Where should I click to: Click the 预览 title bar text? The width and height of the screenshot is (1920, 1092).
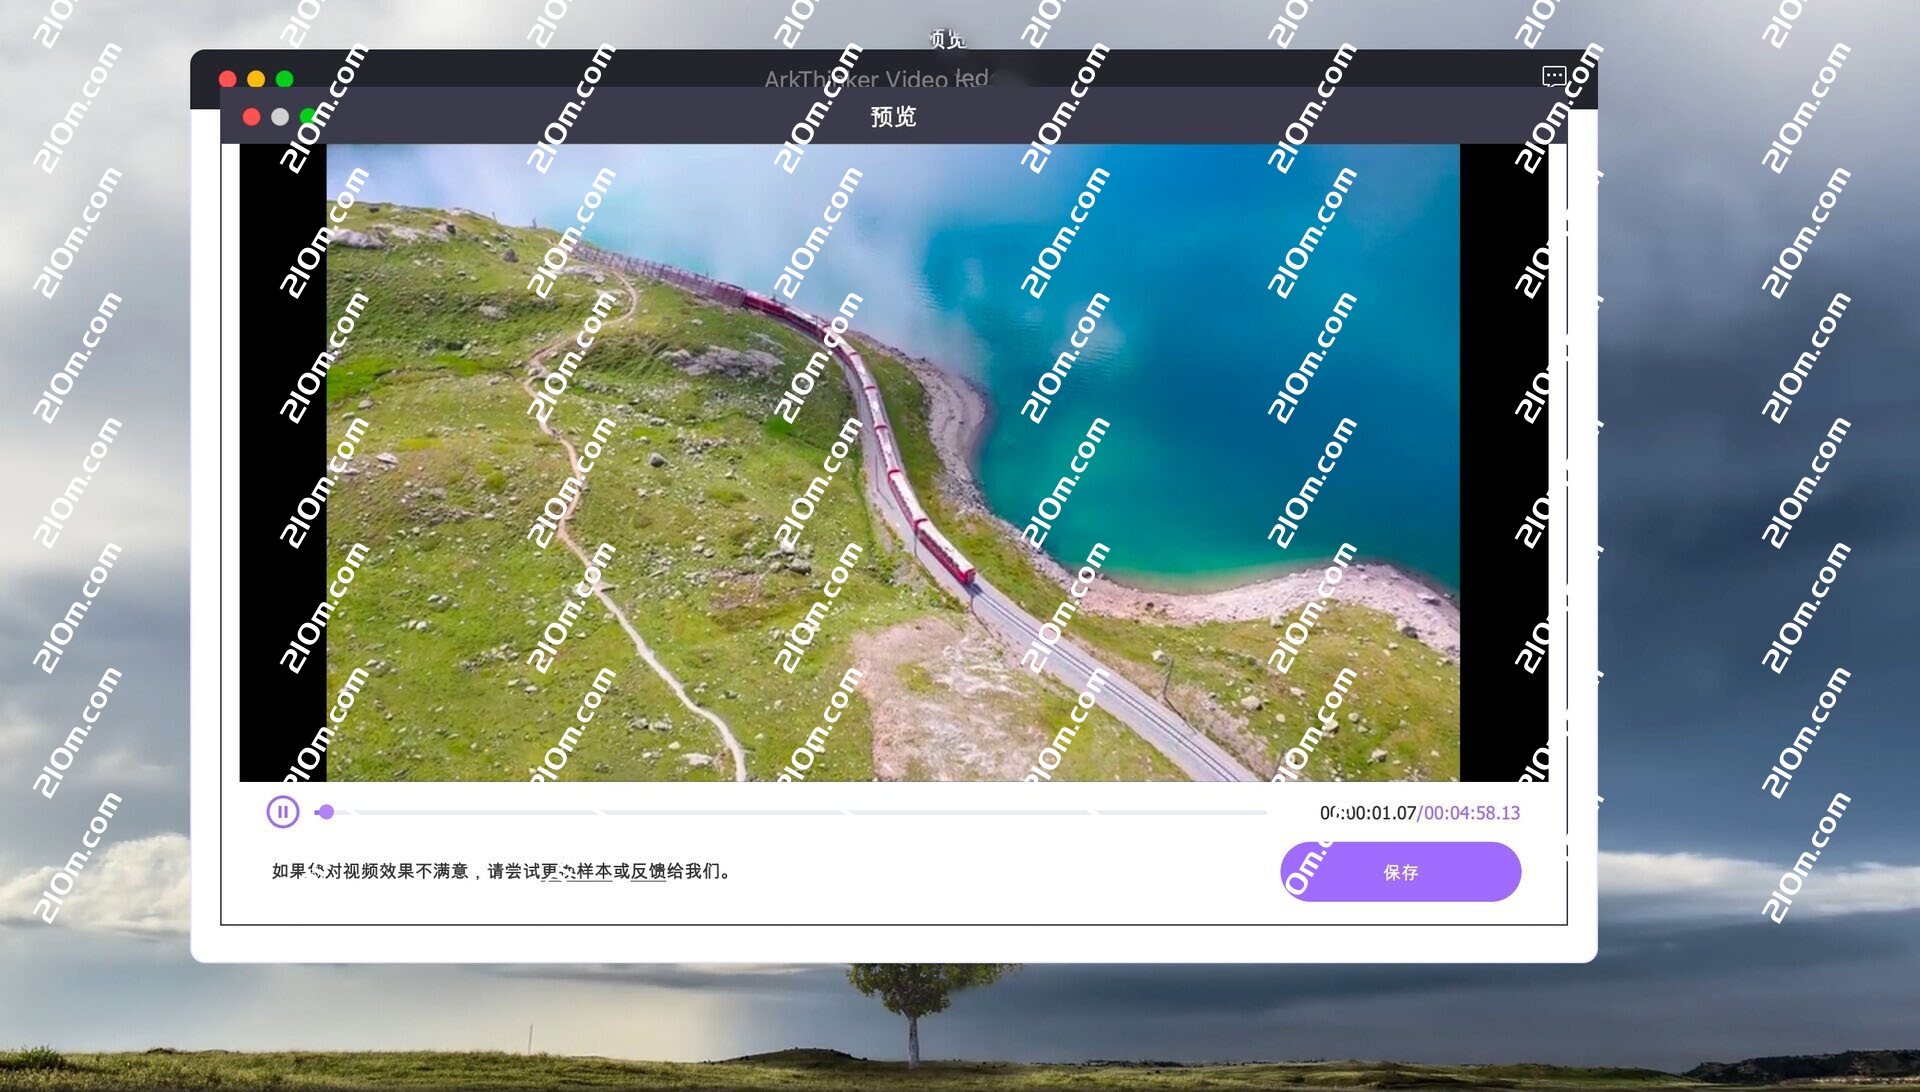pos(893,117)
